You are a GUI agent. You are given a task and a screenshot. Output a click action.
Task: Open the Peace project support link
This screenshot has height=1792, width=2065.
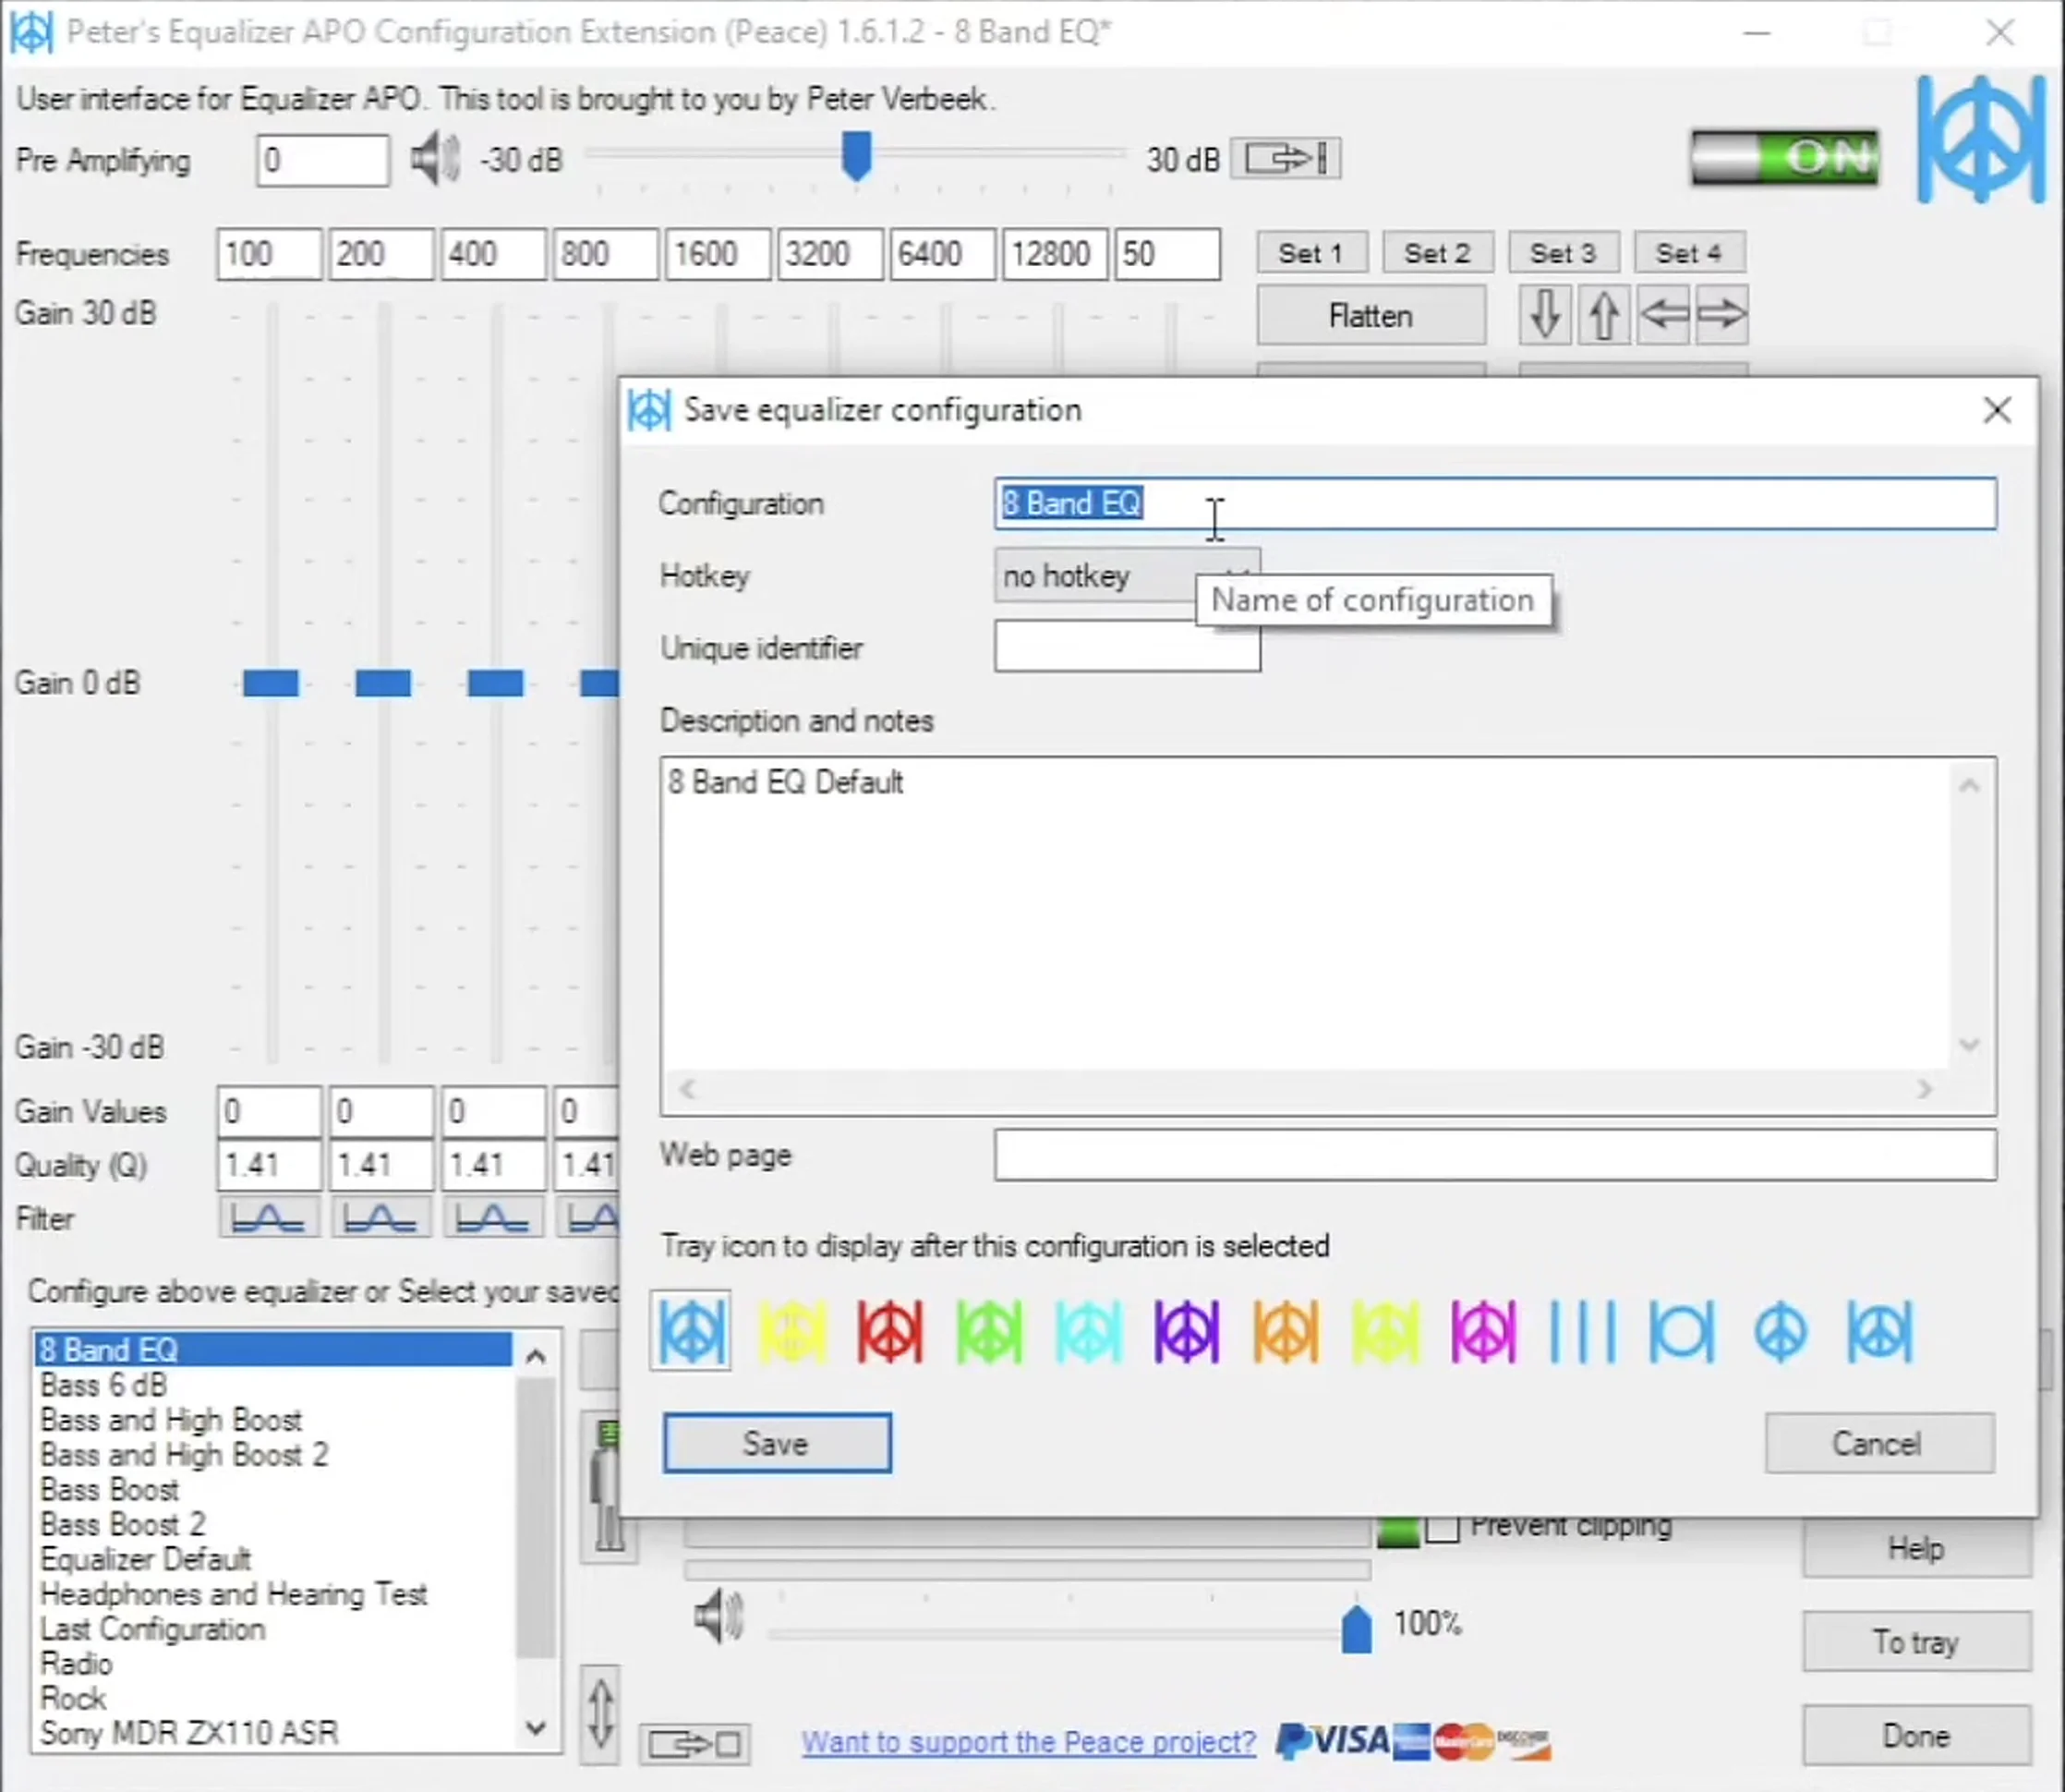(1028, 1742)
